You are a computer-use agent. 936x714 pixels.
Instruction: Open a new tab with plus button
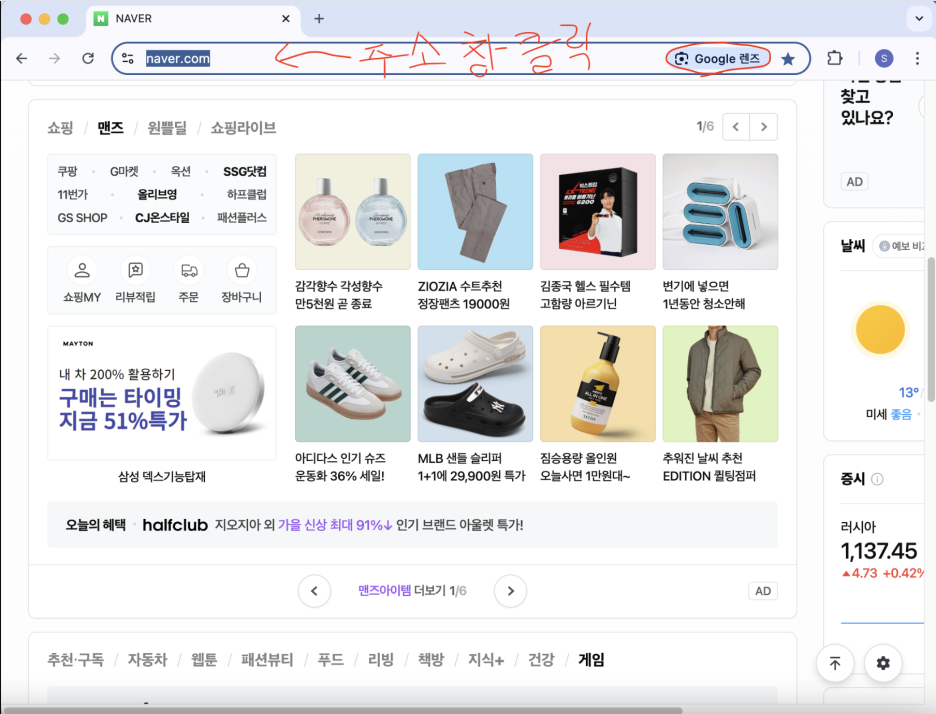click(319, 19)
